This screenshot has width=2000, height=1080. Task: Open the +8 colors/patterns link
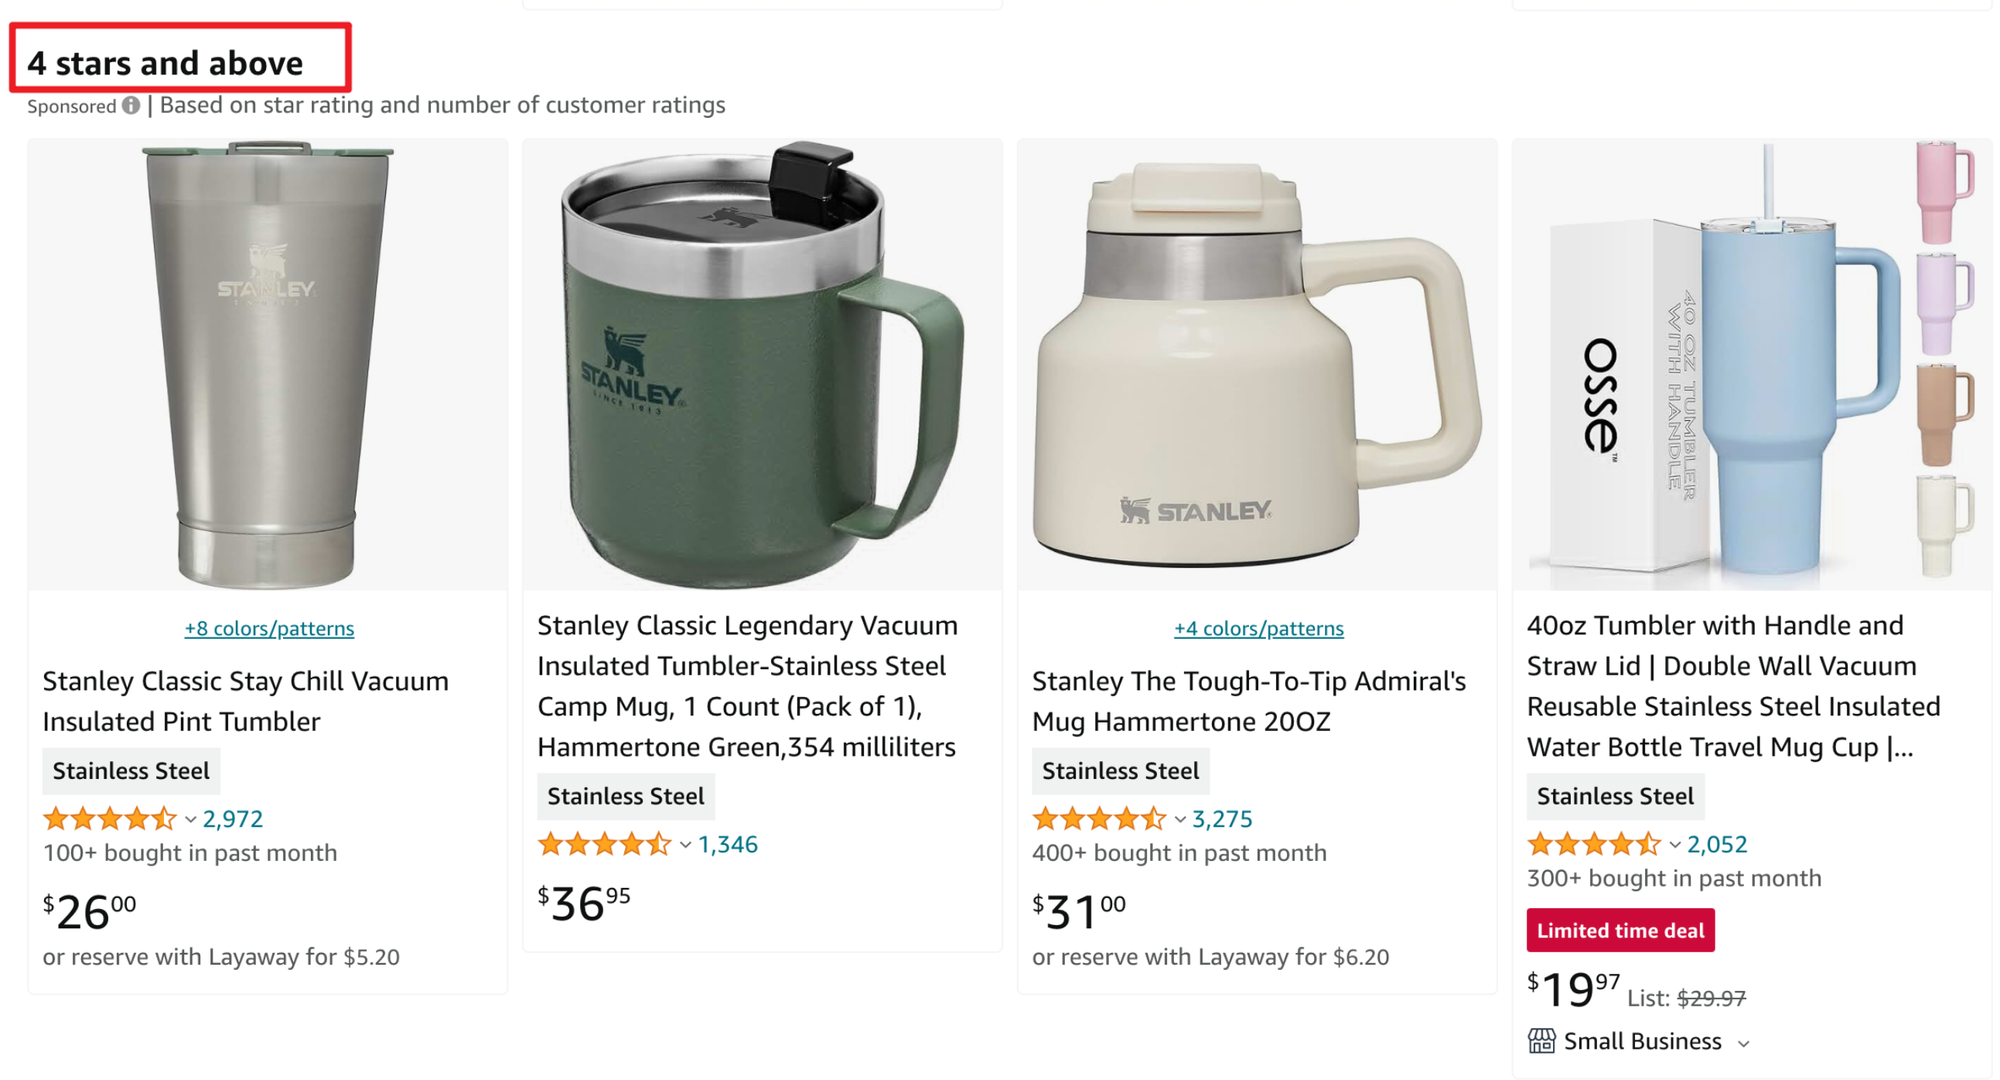269,628
